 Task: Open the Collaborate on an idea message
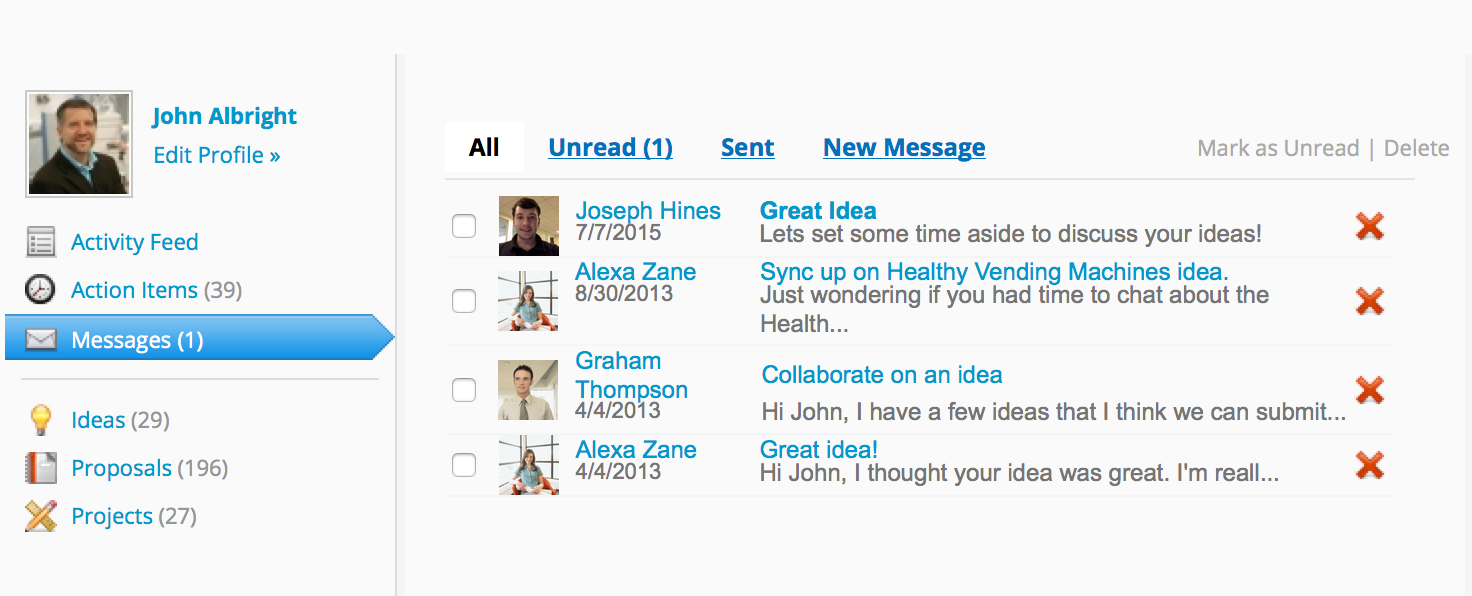coord(882,375)
